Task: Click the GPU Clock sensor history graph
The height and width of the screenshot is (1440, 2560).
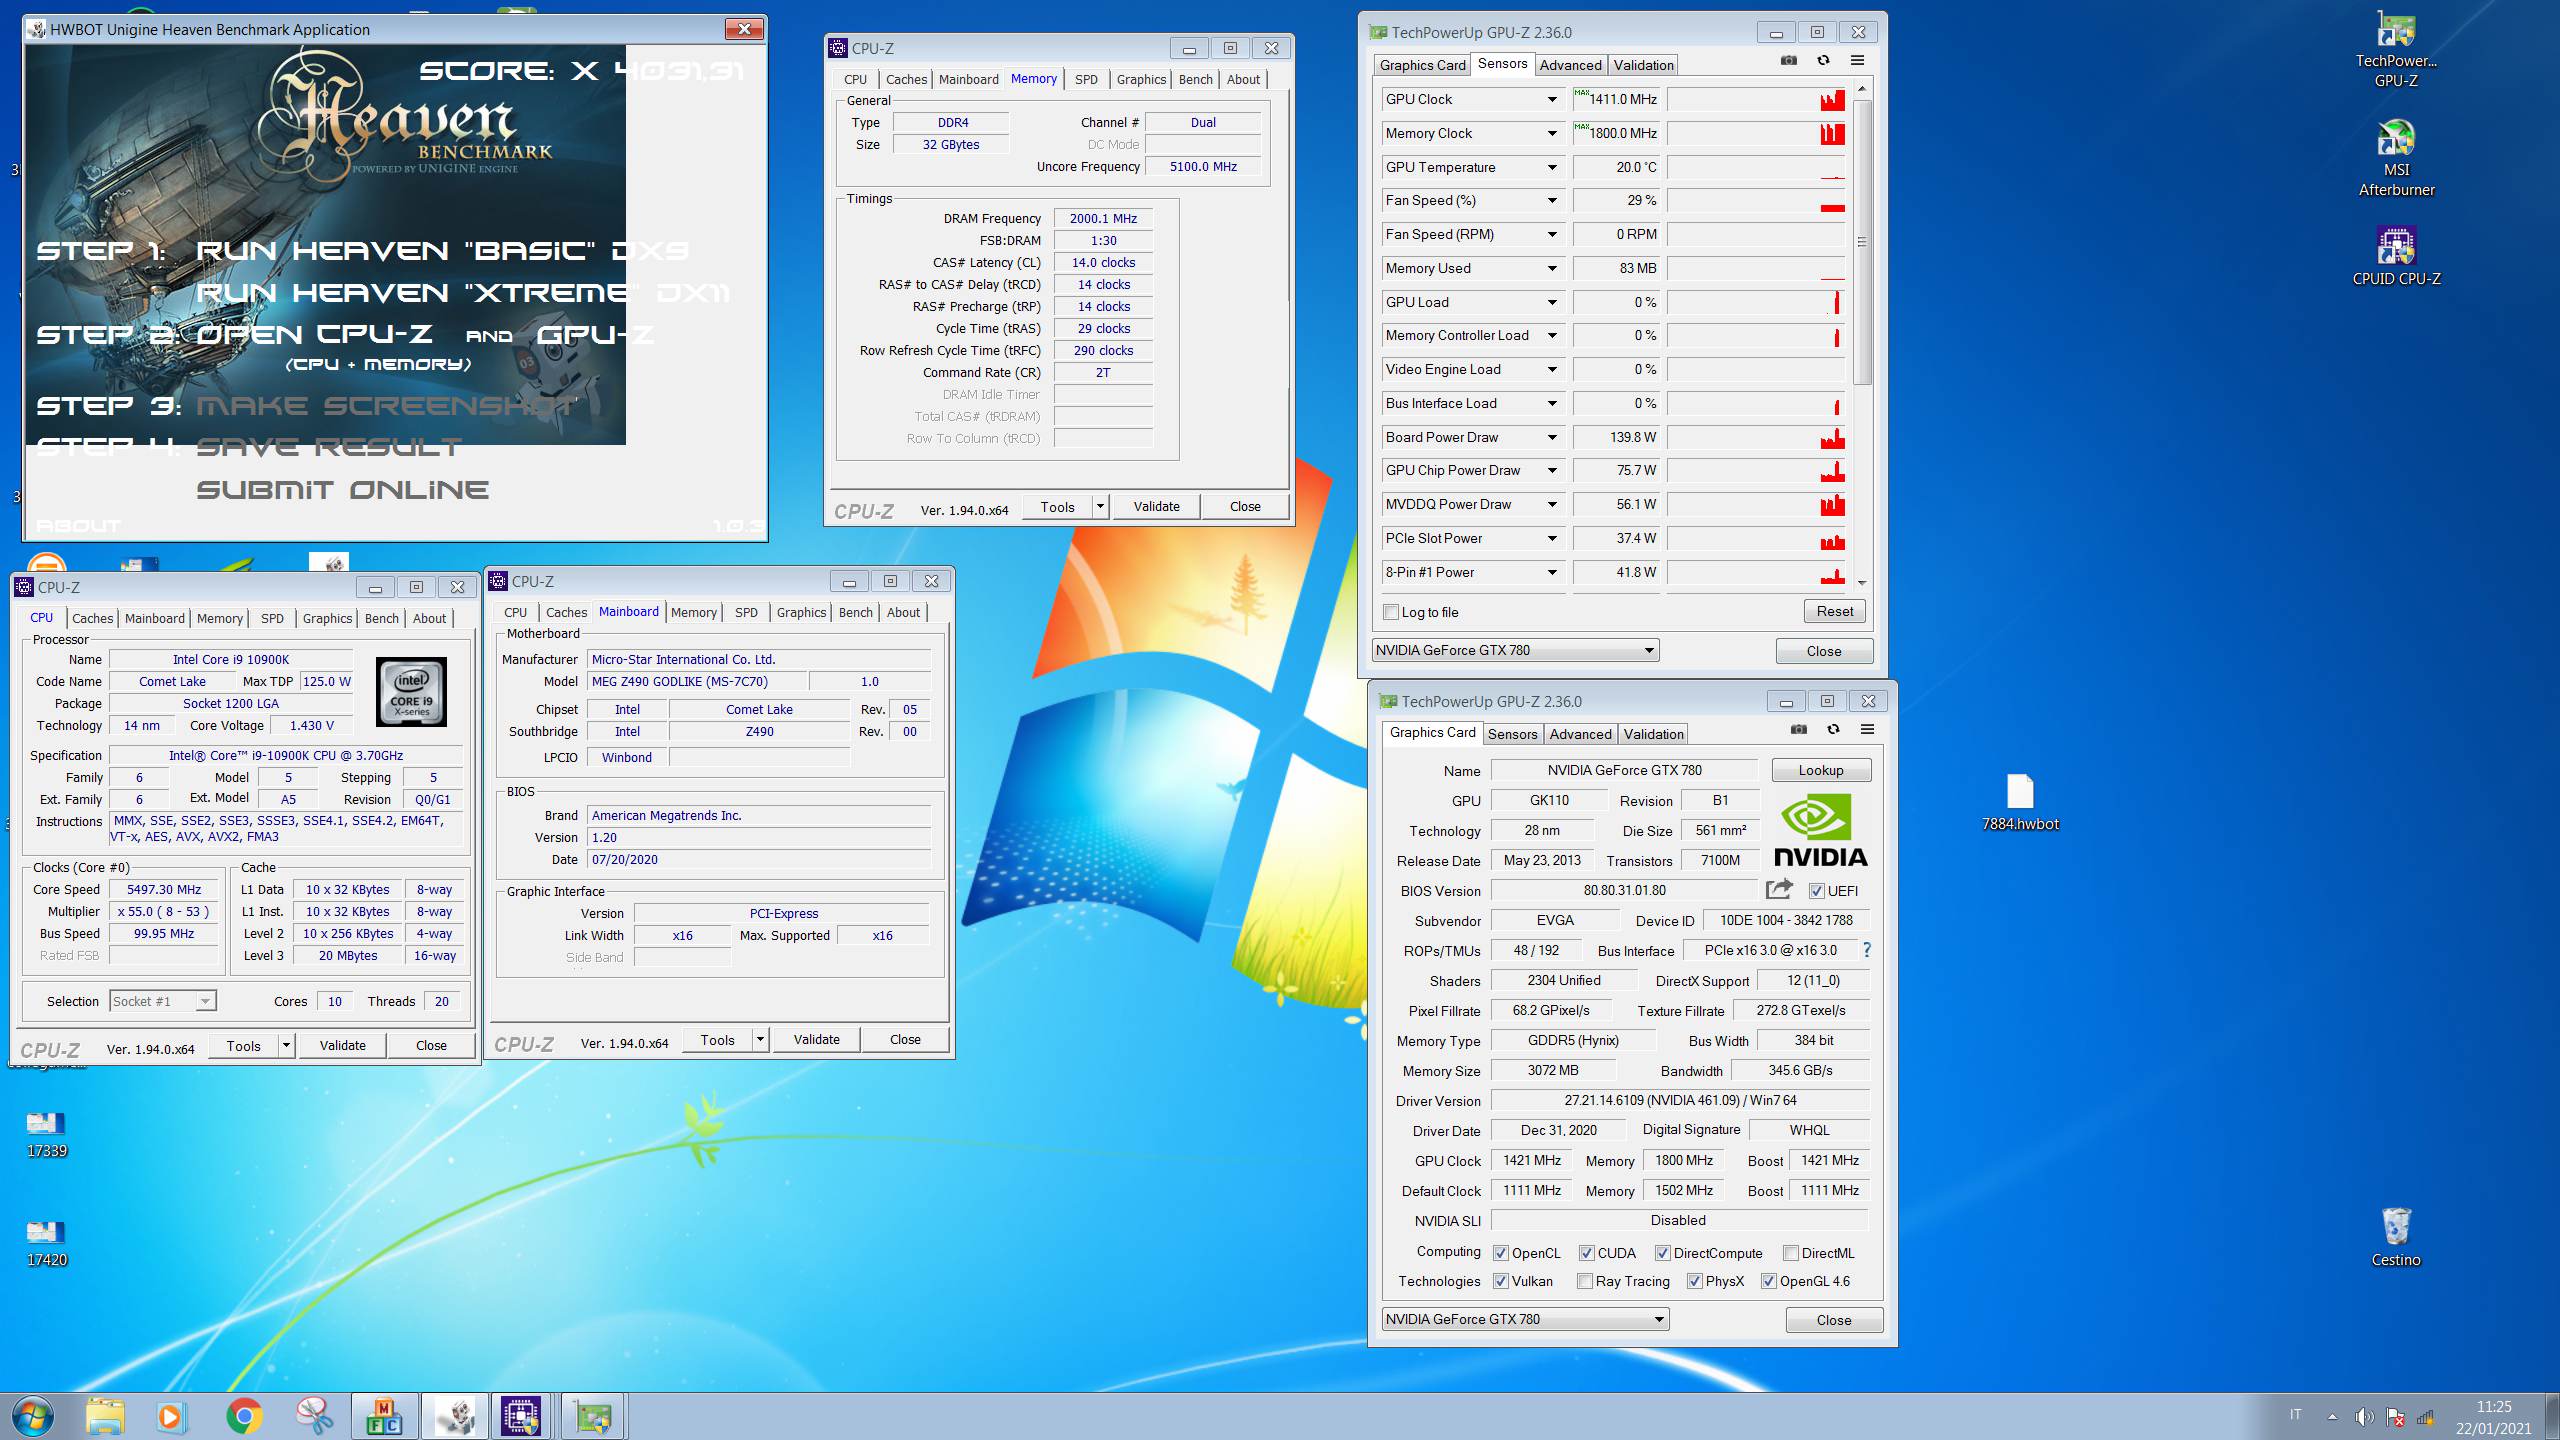Action: click(x=1756, y=99)
